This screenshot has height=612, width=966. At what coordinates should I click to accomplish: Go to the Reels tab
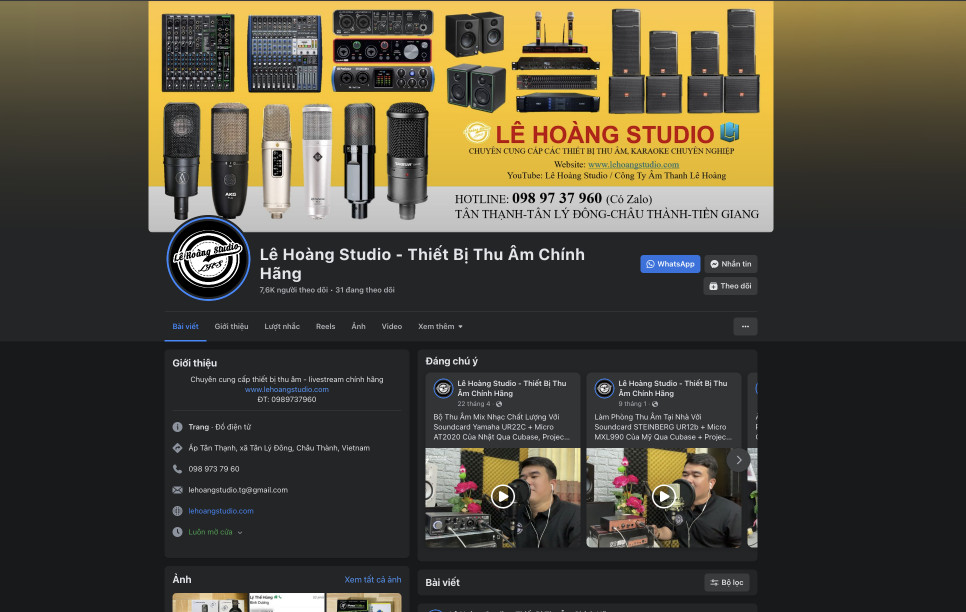click(x=325, y=327)
